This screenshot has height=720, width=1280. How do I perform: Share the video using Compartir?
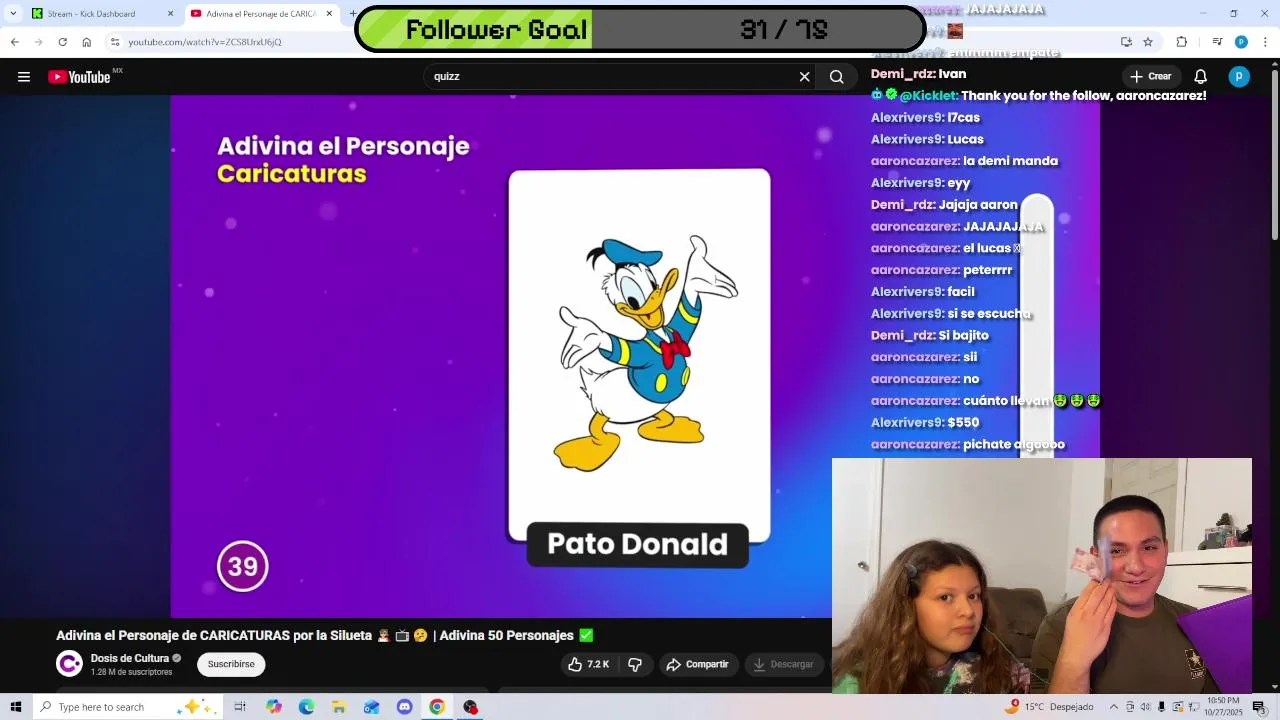click(697, 664)
